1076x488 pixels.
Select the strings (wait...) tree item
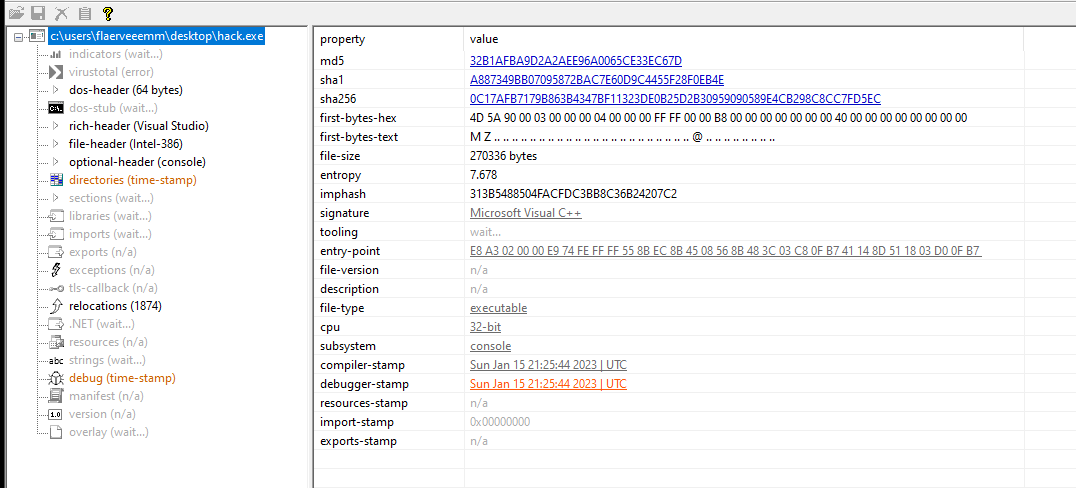click(x=107, y=360)
